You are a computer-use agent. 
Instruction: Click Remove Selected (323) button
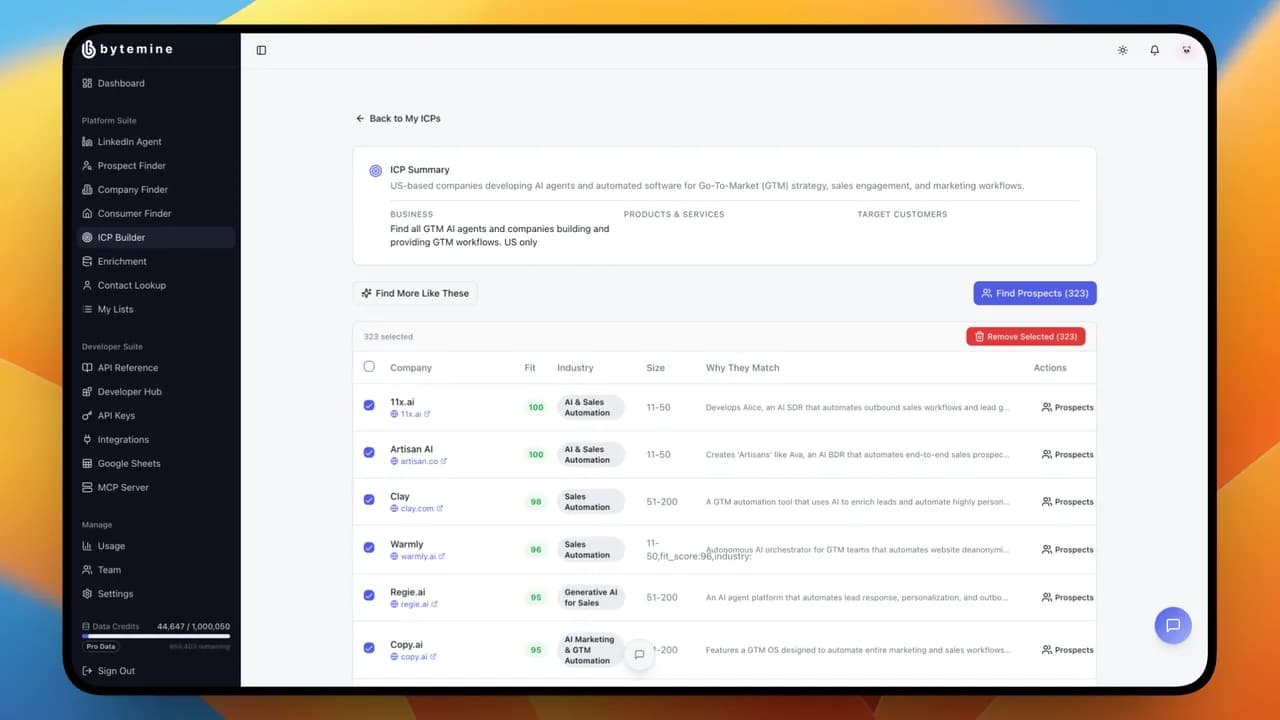[1026, 337]
